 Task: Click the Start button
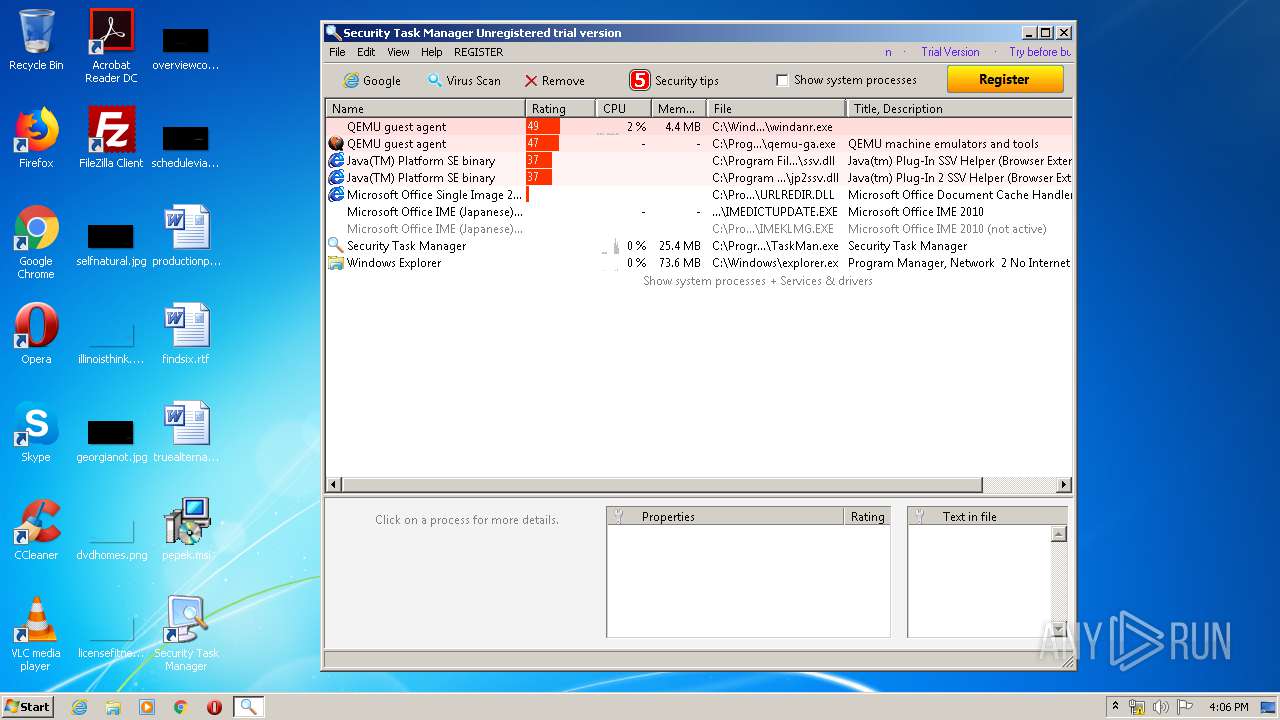click(x=28, y=706)
